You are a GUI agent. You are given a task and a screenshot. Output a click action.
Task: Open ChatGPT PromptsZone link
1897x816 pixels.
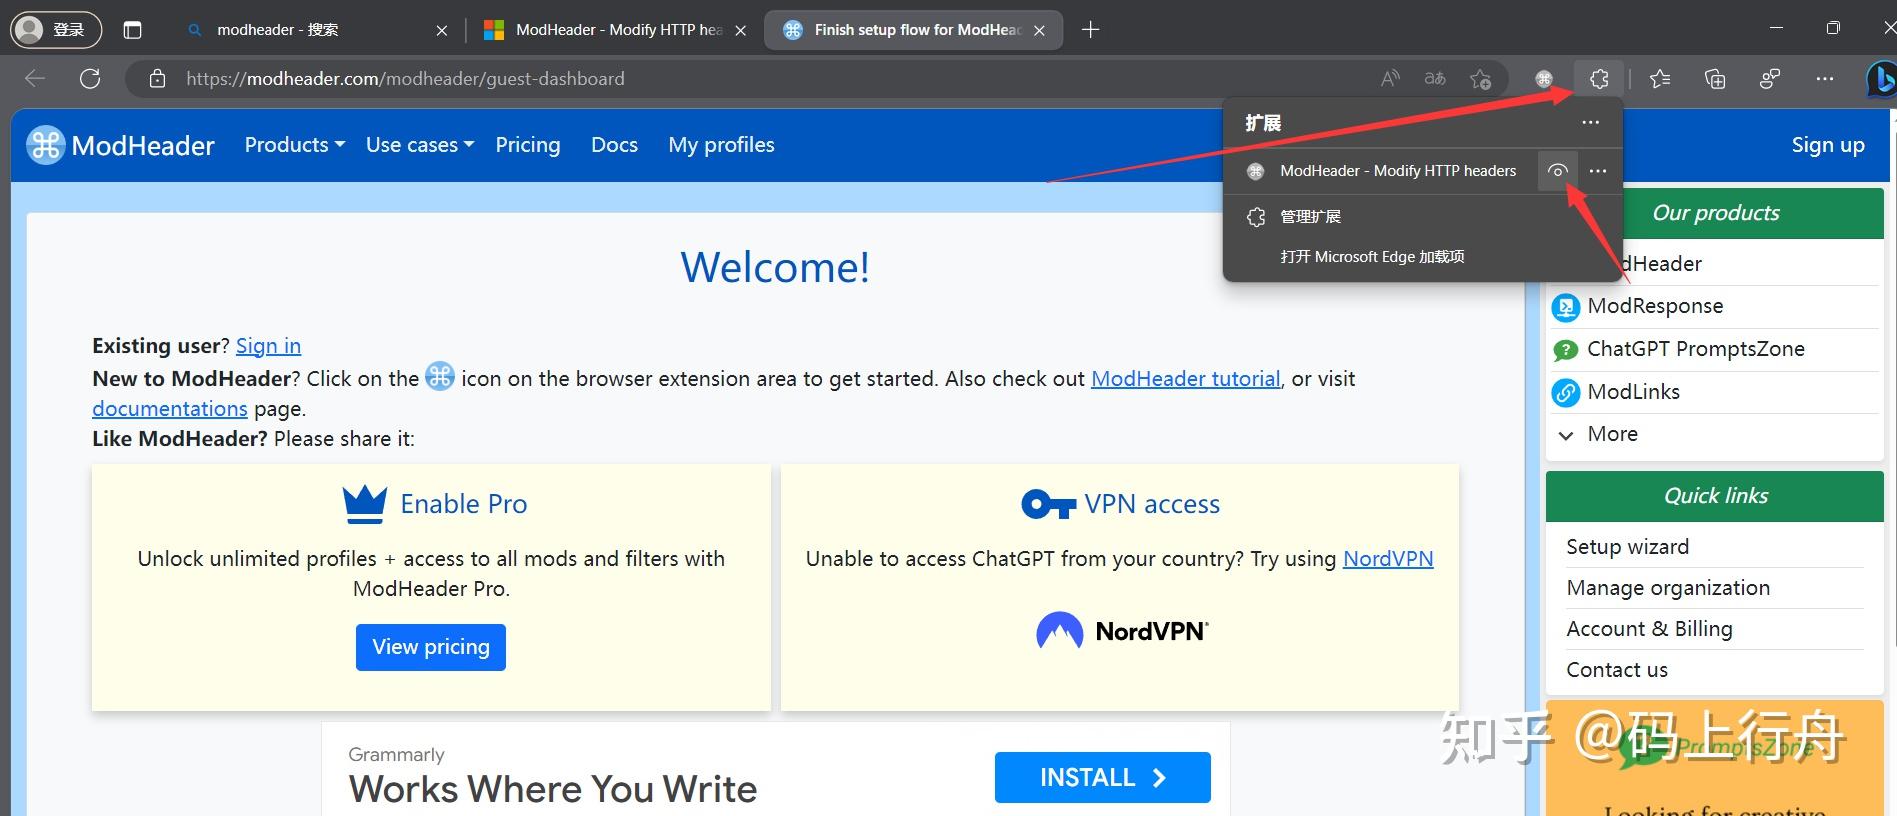1696,349
